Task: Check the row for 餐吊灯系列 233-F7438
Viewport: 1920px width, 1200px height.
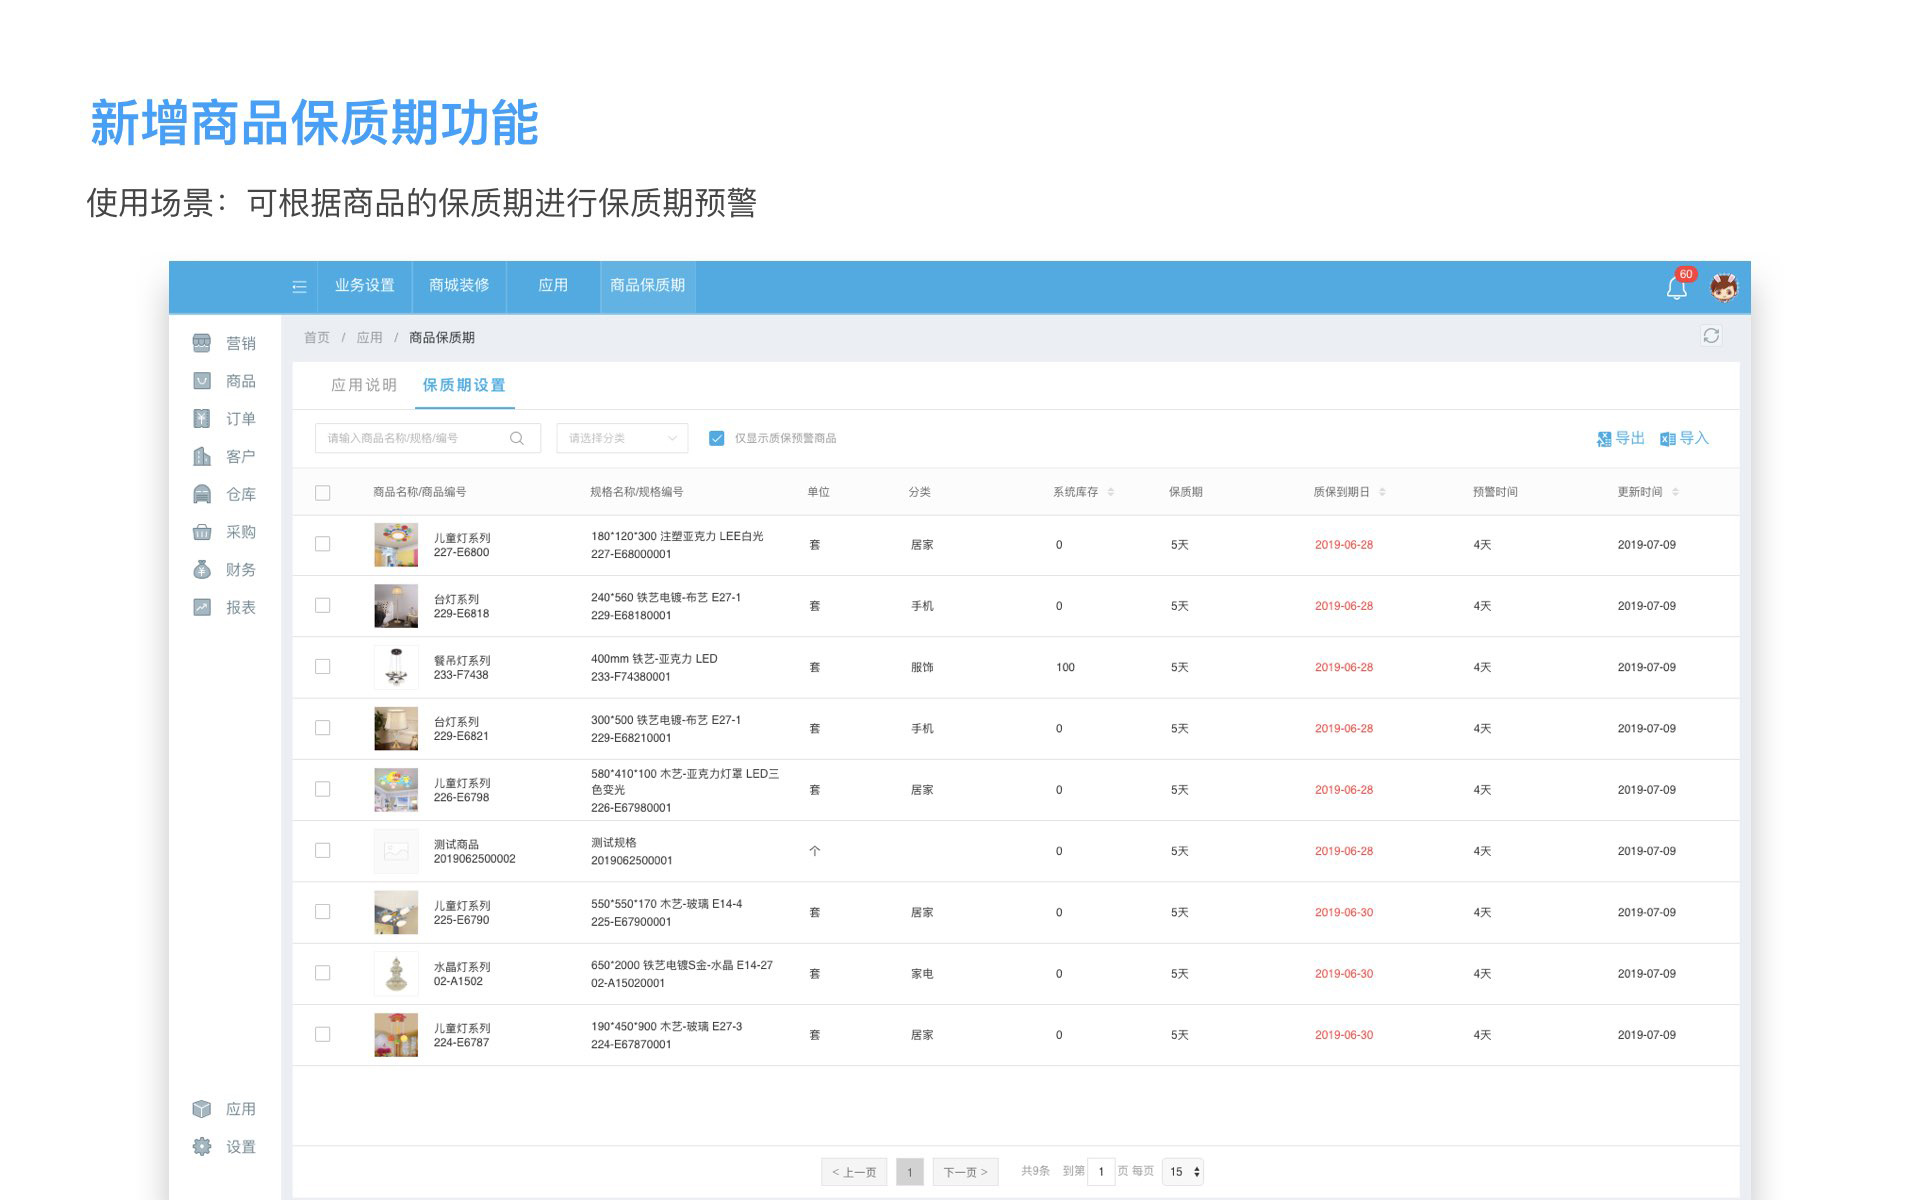Action: click(x=322, y=667)
